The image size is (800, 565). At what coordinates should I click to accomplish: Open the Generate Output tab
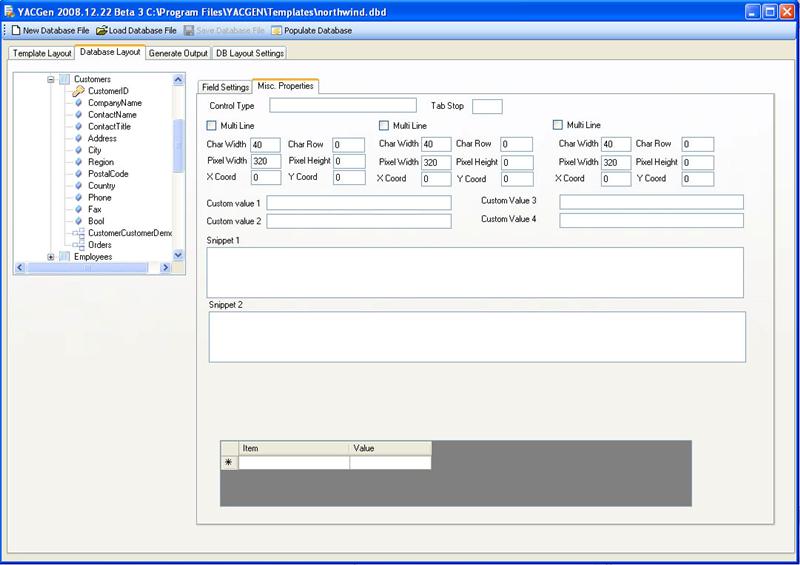[178, 53]
